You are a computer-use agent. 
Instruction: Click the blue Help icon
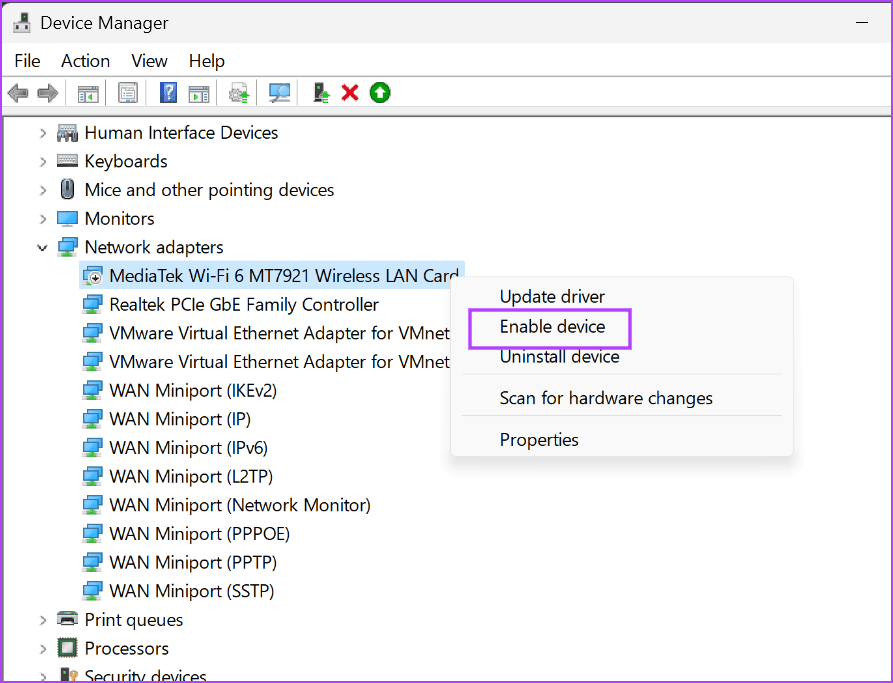pos(167,92)
